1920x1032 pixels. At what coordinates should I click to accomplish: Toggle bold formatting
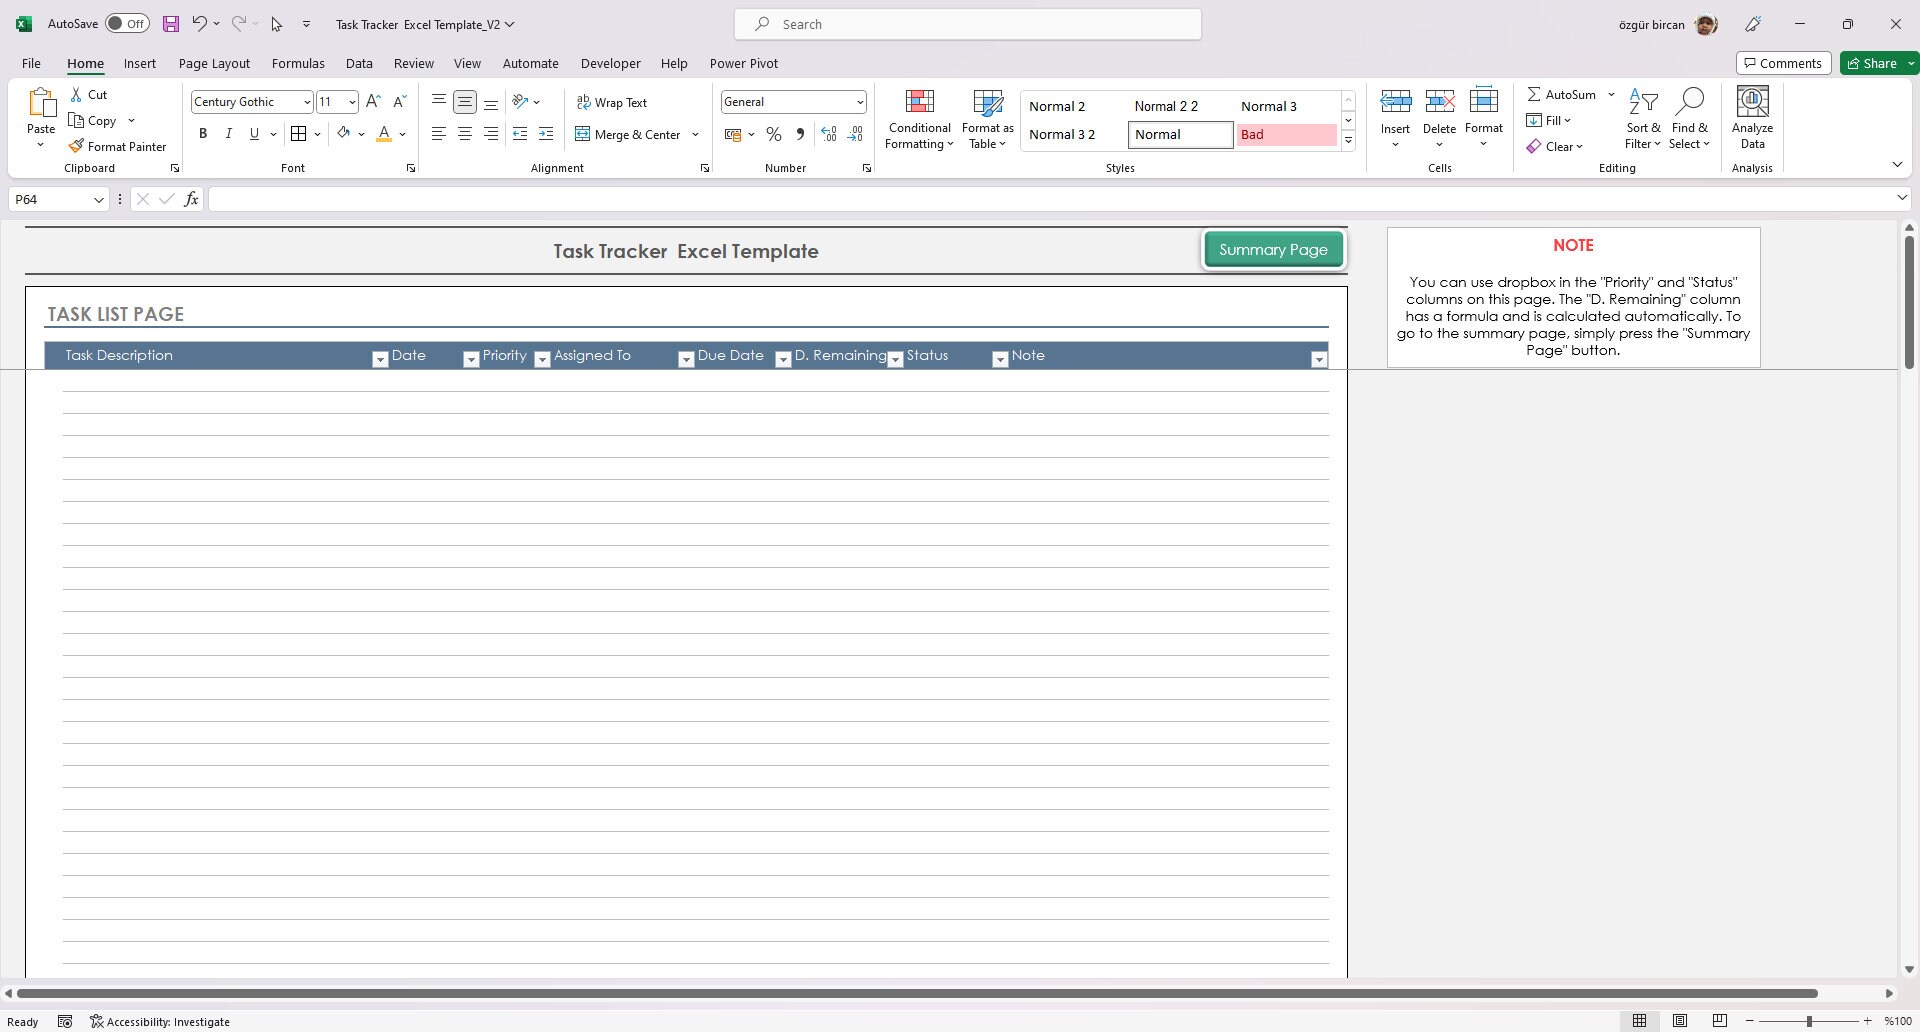(203, 133)
